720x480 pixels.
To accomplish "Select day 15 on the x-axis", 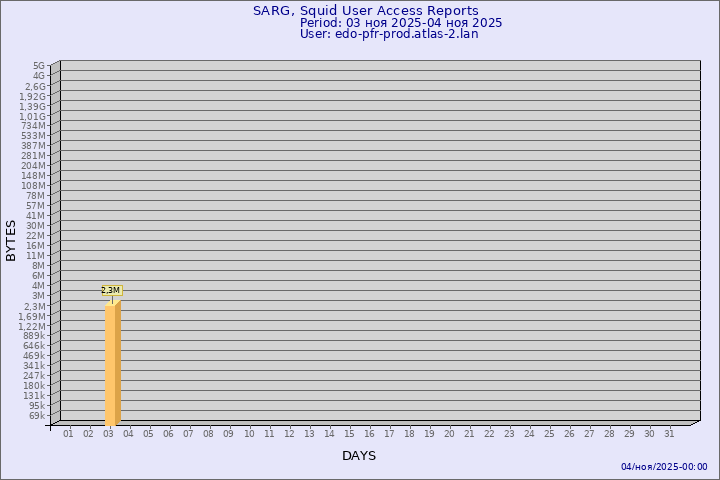I will click(x=349, y=434).
